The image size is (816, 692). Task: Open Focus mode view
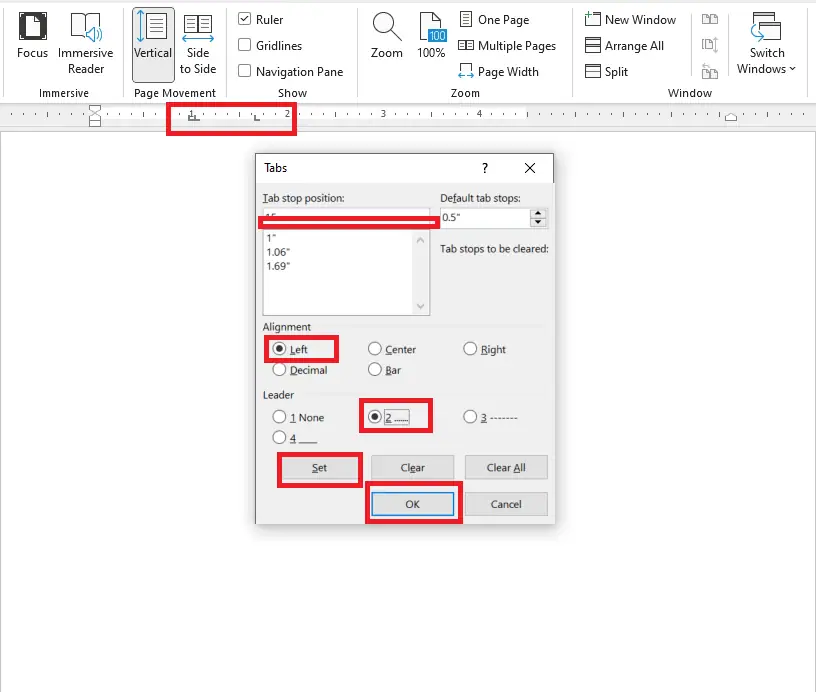pyautogui.click(x=32, y=40)
